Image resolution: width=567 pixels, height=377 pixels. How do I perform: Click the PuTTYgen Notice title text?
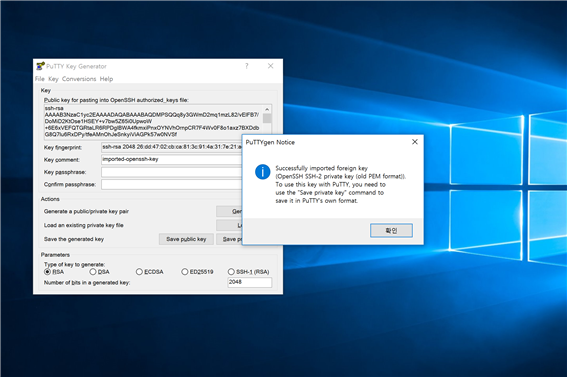click(x=270, y=142)
